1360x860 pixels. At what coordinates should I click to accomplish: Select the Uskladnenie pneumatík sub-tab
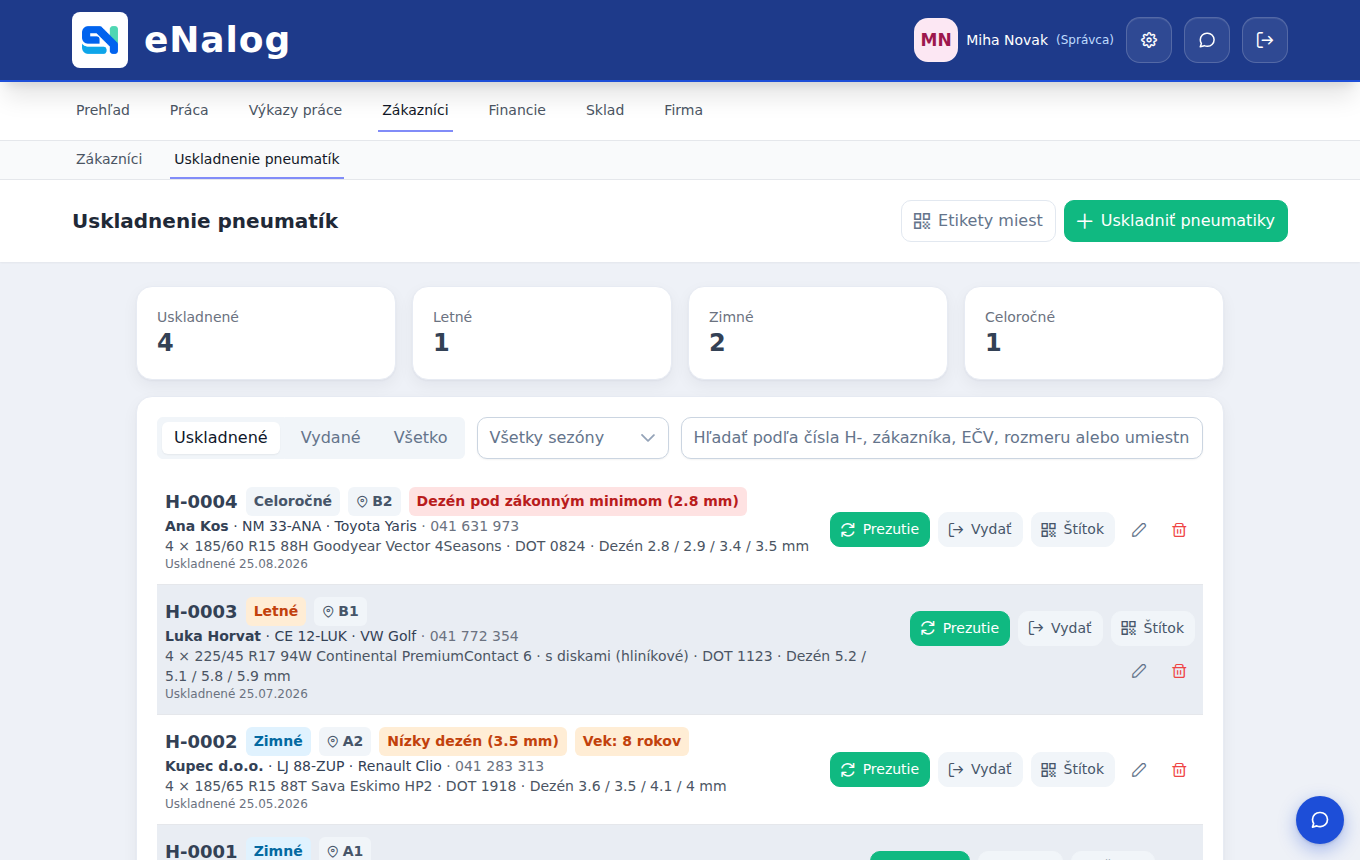click(x=257, y=159)
